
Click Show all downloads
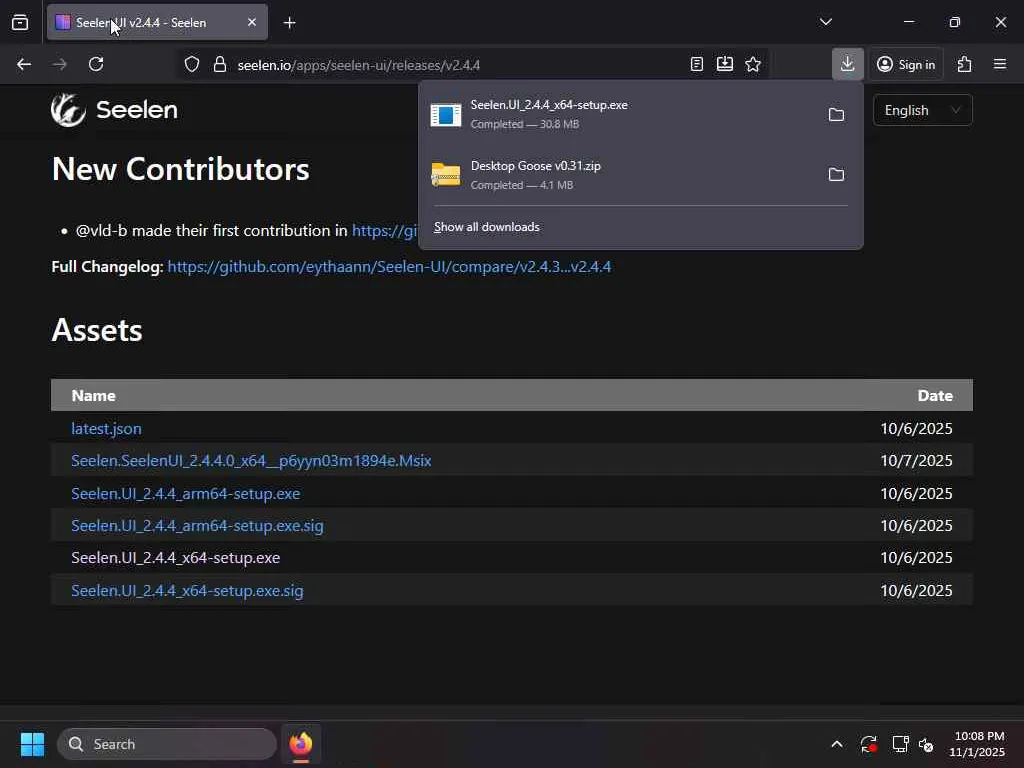(487, 227)
